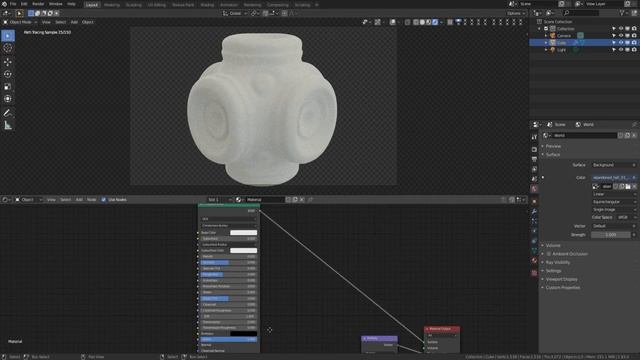Switch viewport to rendered shading
The width and height of the screenshot is (640, 360).
tap(435, 22)
